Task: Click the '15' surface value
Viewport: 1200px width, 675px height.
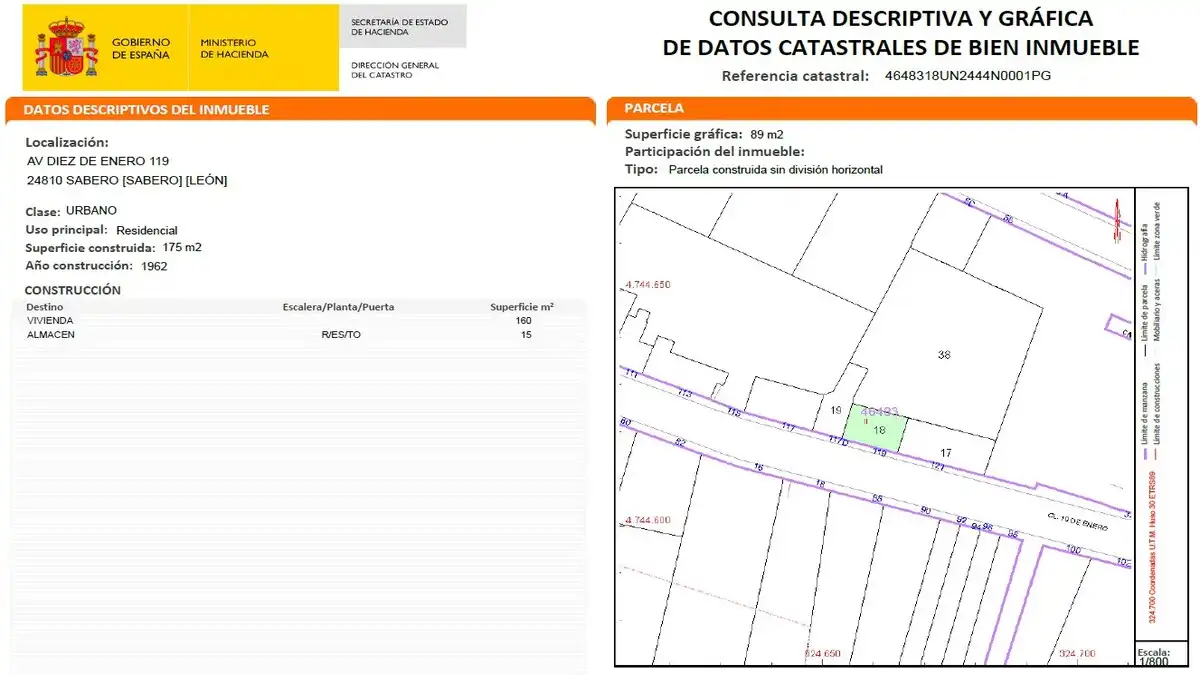Action: point(526,335)
